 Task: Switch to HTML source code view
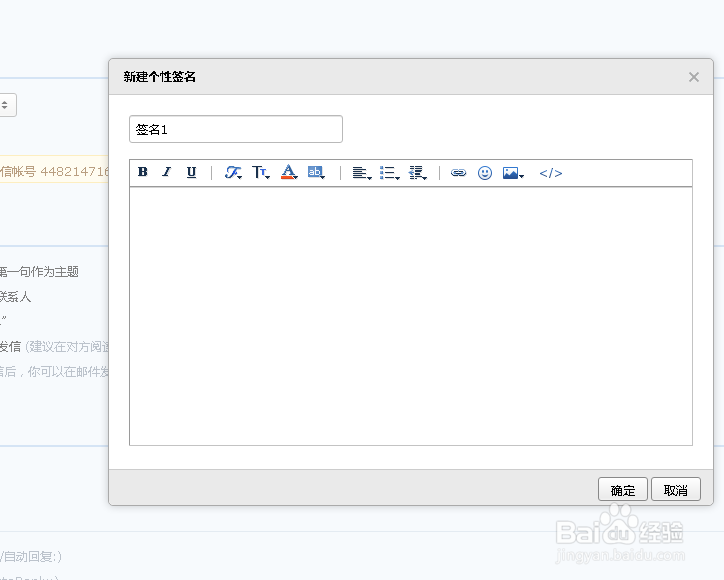pos(551,173)
